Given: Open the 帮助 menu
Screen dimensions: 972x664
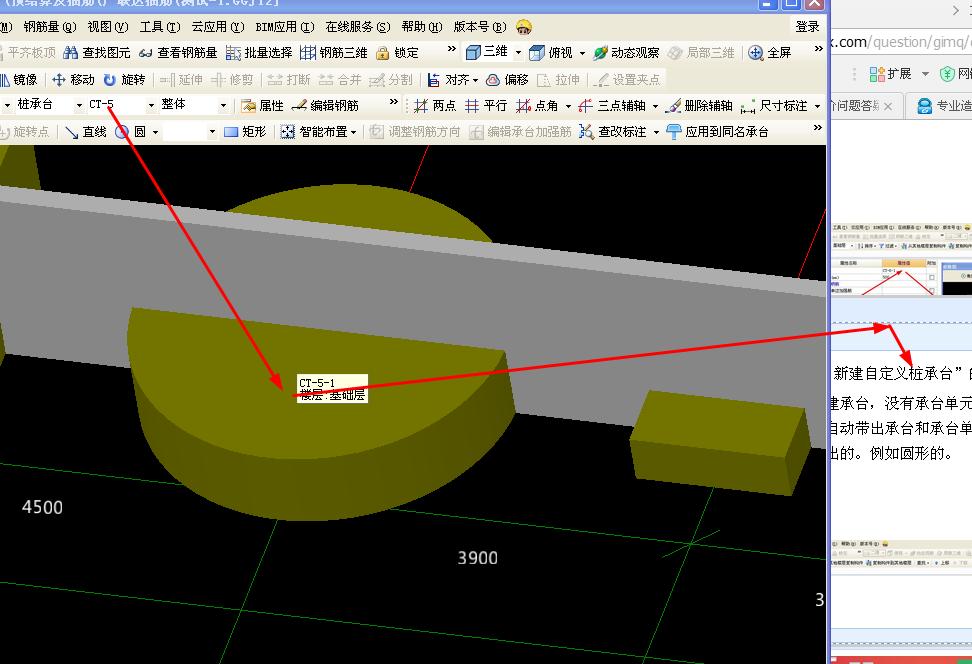Looking at the screenshot, I should 422,27.
